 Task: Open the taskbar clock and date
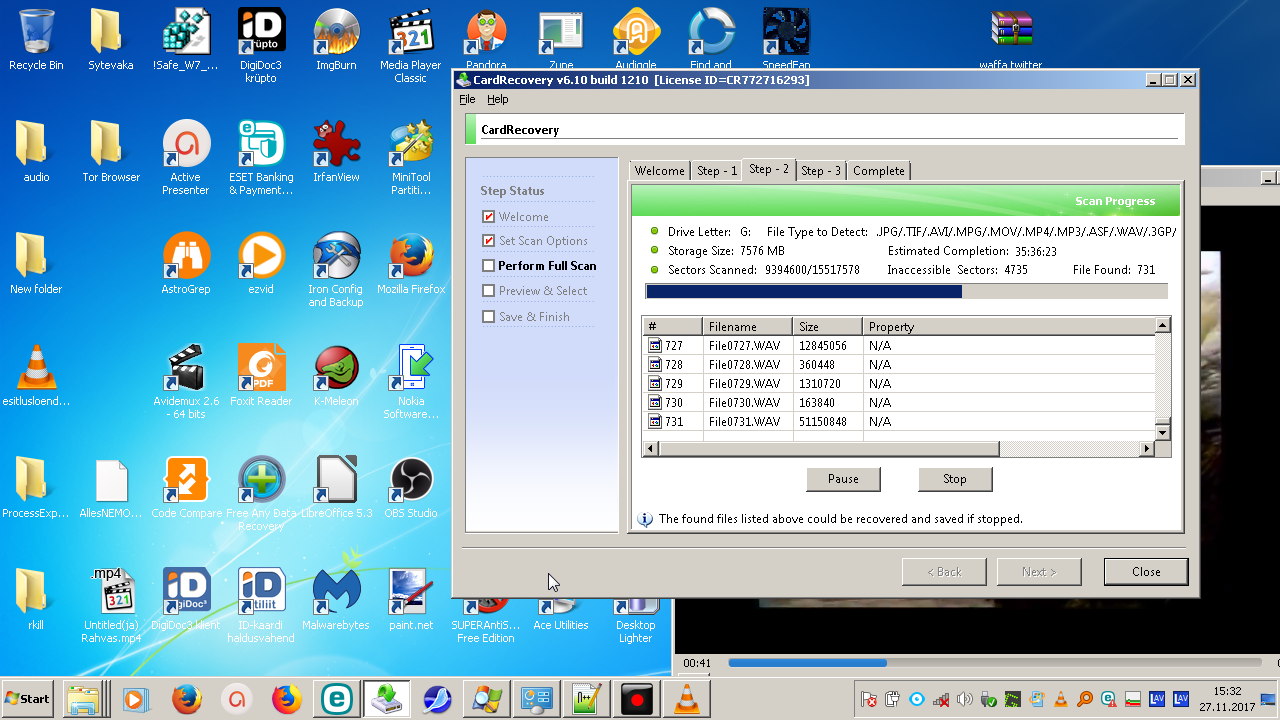pyautogui.click(x=1227, y=698)
